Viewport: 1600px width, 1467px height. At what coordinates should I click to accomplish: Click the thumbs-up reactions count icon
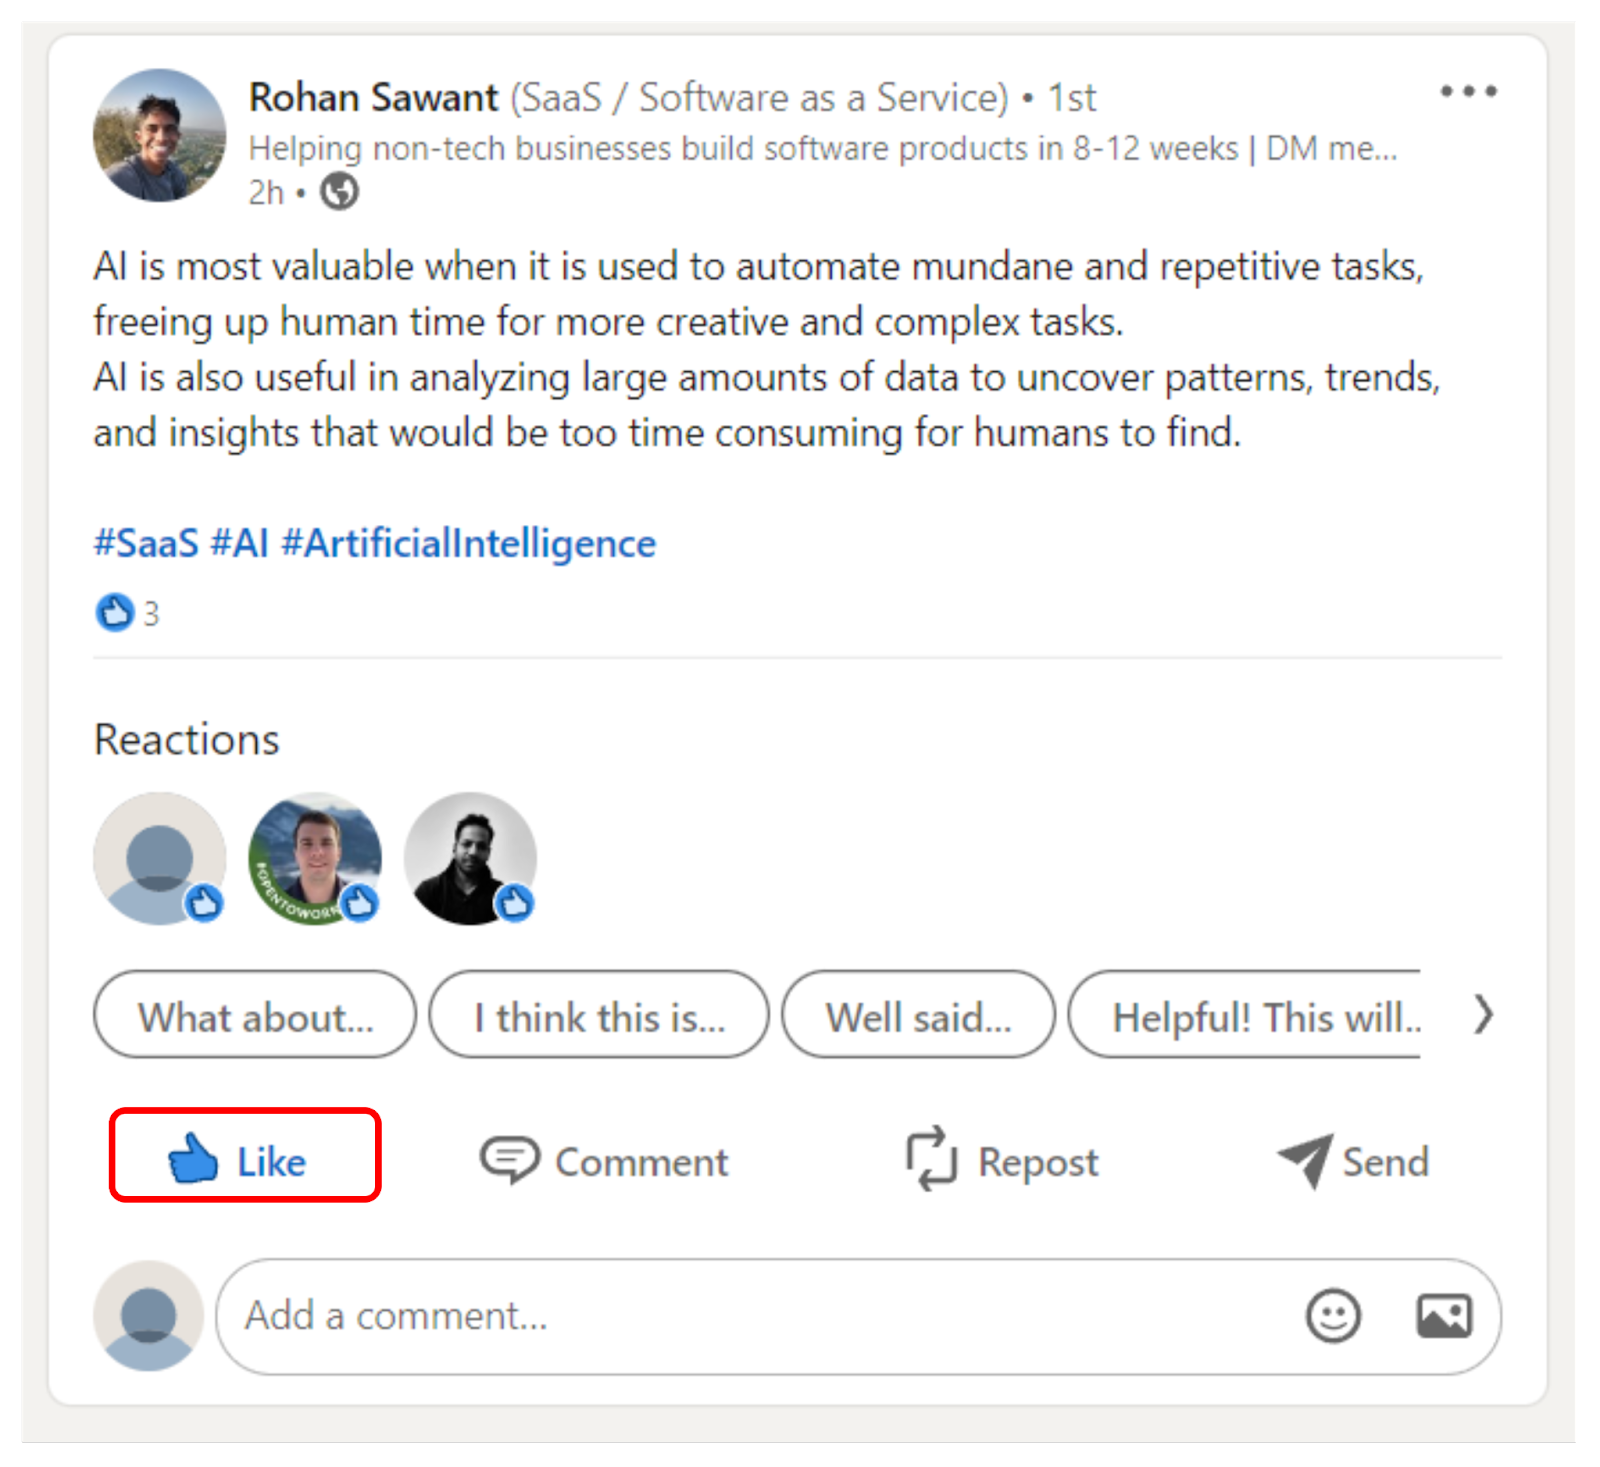(x=115, y=613)
